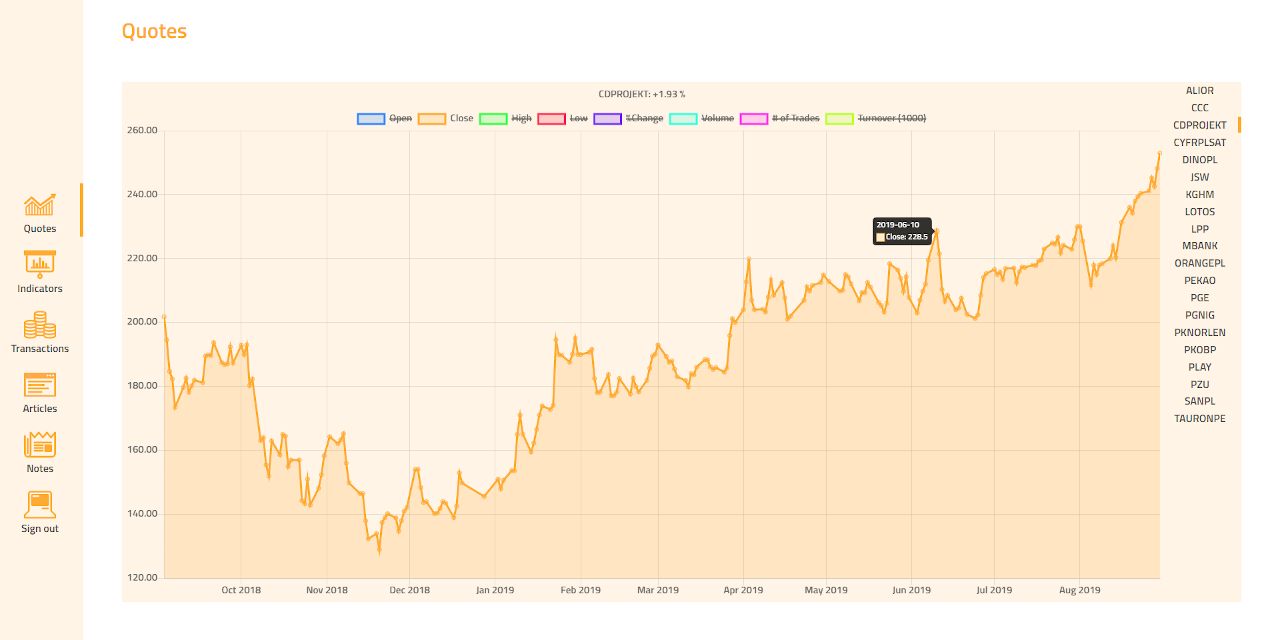
Task: Toggle the %Change series in chart legend
Action: (629, 118)
